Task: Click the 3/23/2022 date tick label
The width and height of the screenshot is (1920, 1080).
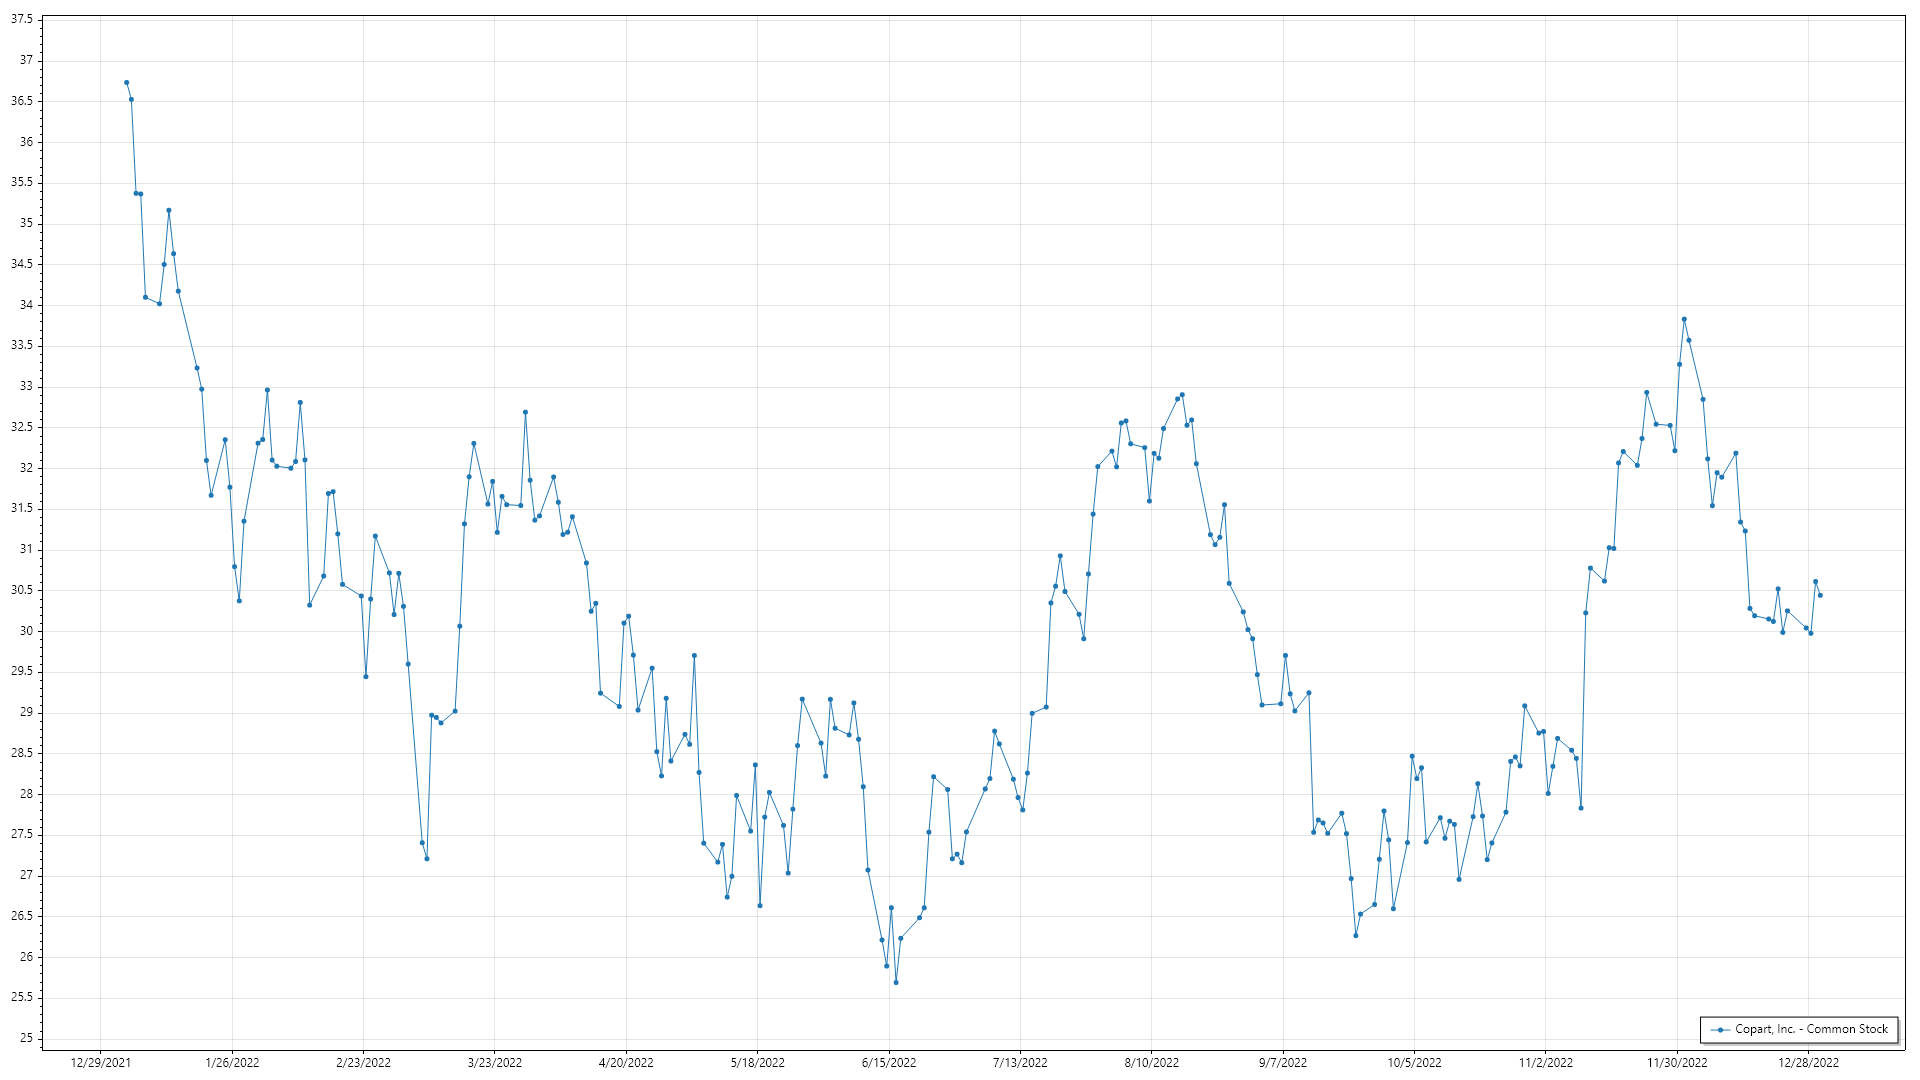Action: [495, 1063]
